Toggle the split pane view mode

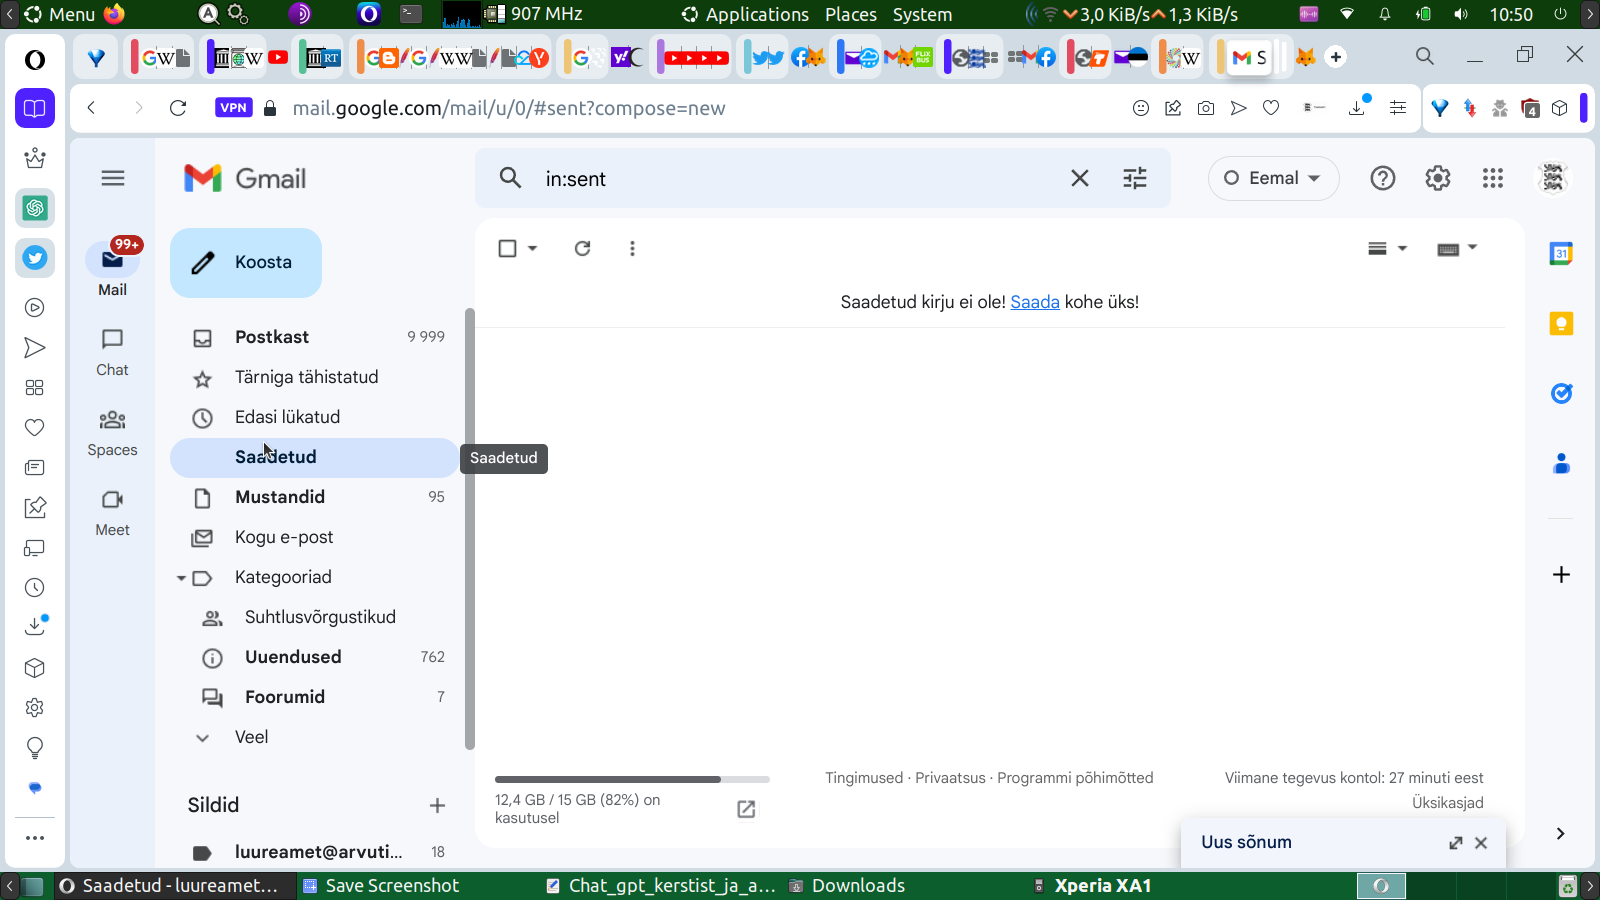click(x=1377, y=248)
